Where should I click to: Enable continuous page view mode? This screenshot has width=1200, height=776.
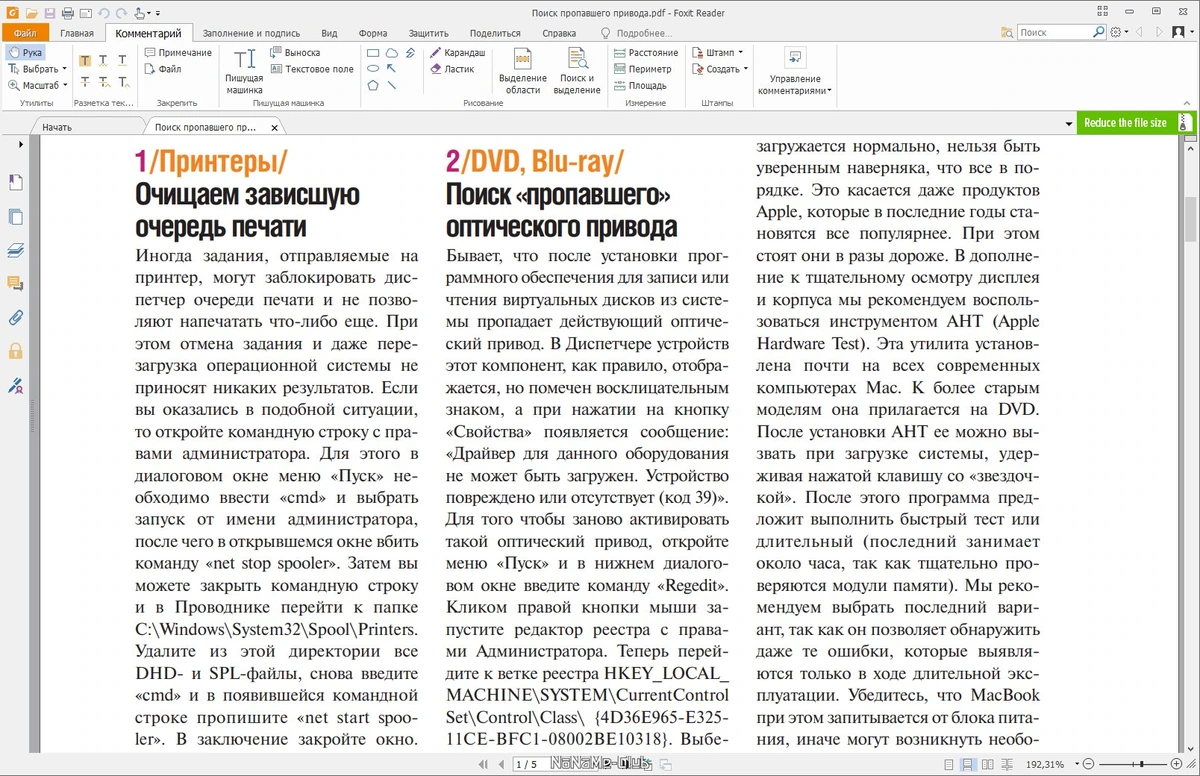[x=967, y=764]
